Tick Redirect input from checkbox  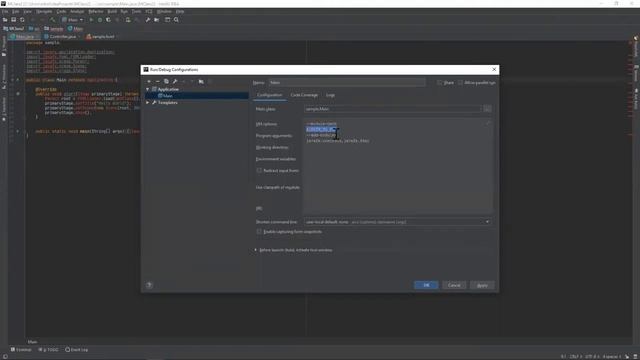pos(259,170)
